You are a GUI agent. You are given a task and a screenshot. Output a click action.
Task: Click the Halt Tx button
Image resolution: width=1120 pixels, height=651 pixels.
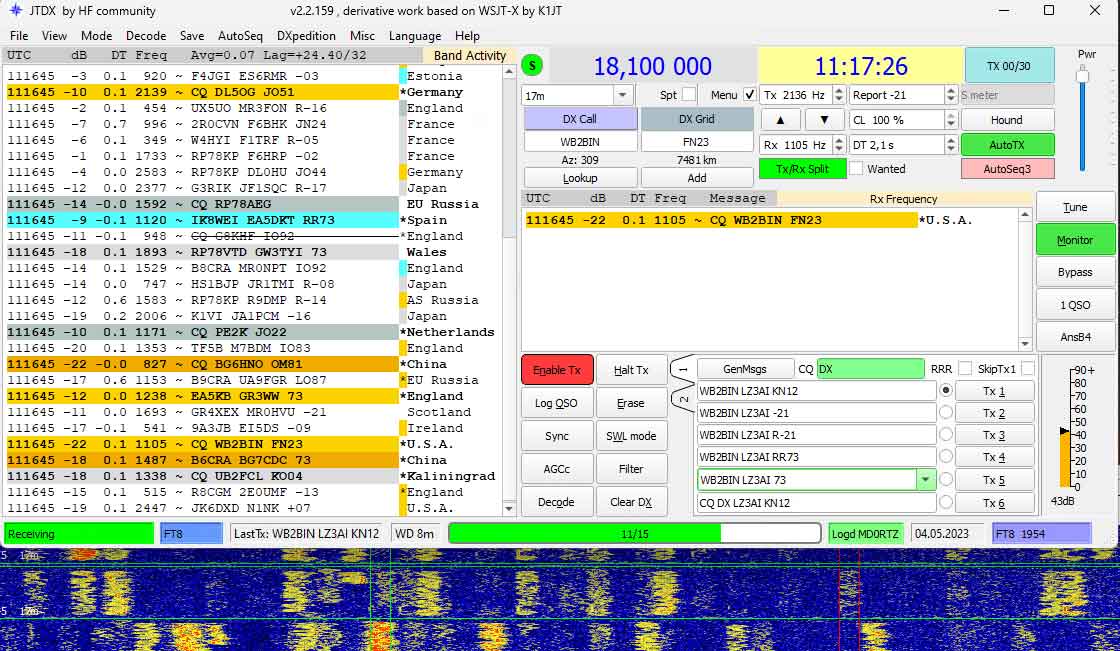631,370
